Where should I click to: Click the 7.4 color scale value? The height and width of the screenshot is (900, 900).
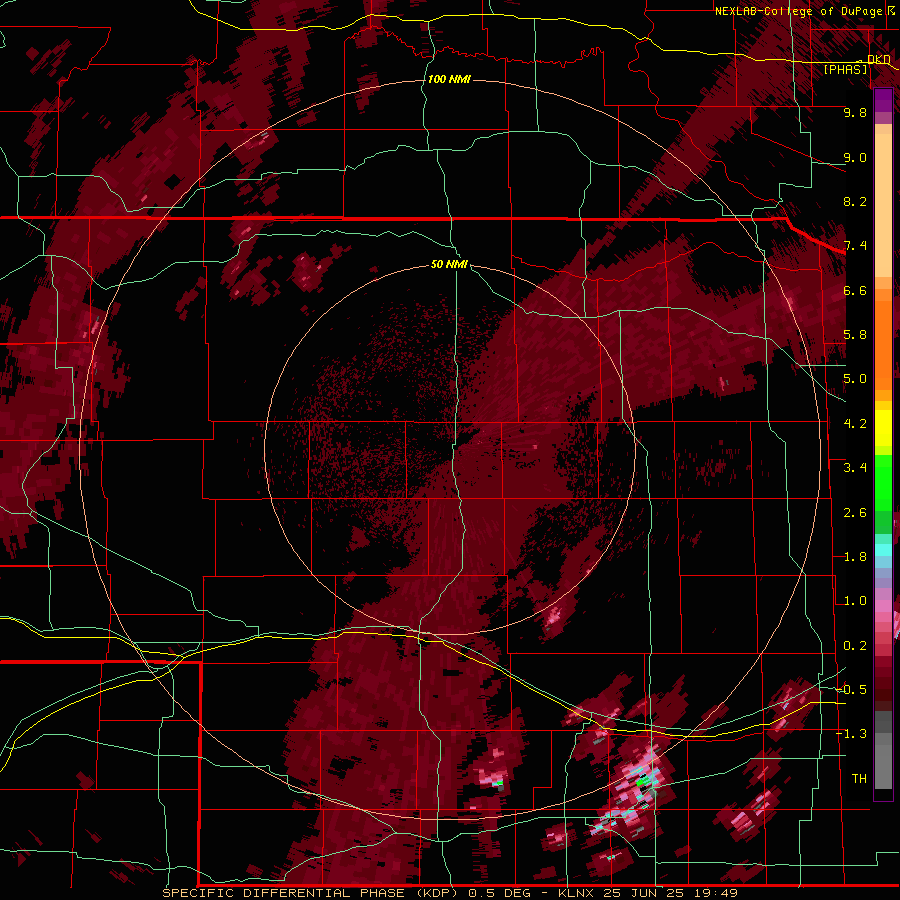855,246
